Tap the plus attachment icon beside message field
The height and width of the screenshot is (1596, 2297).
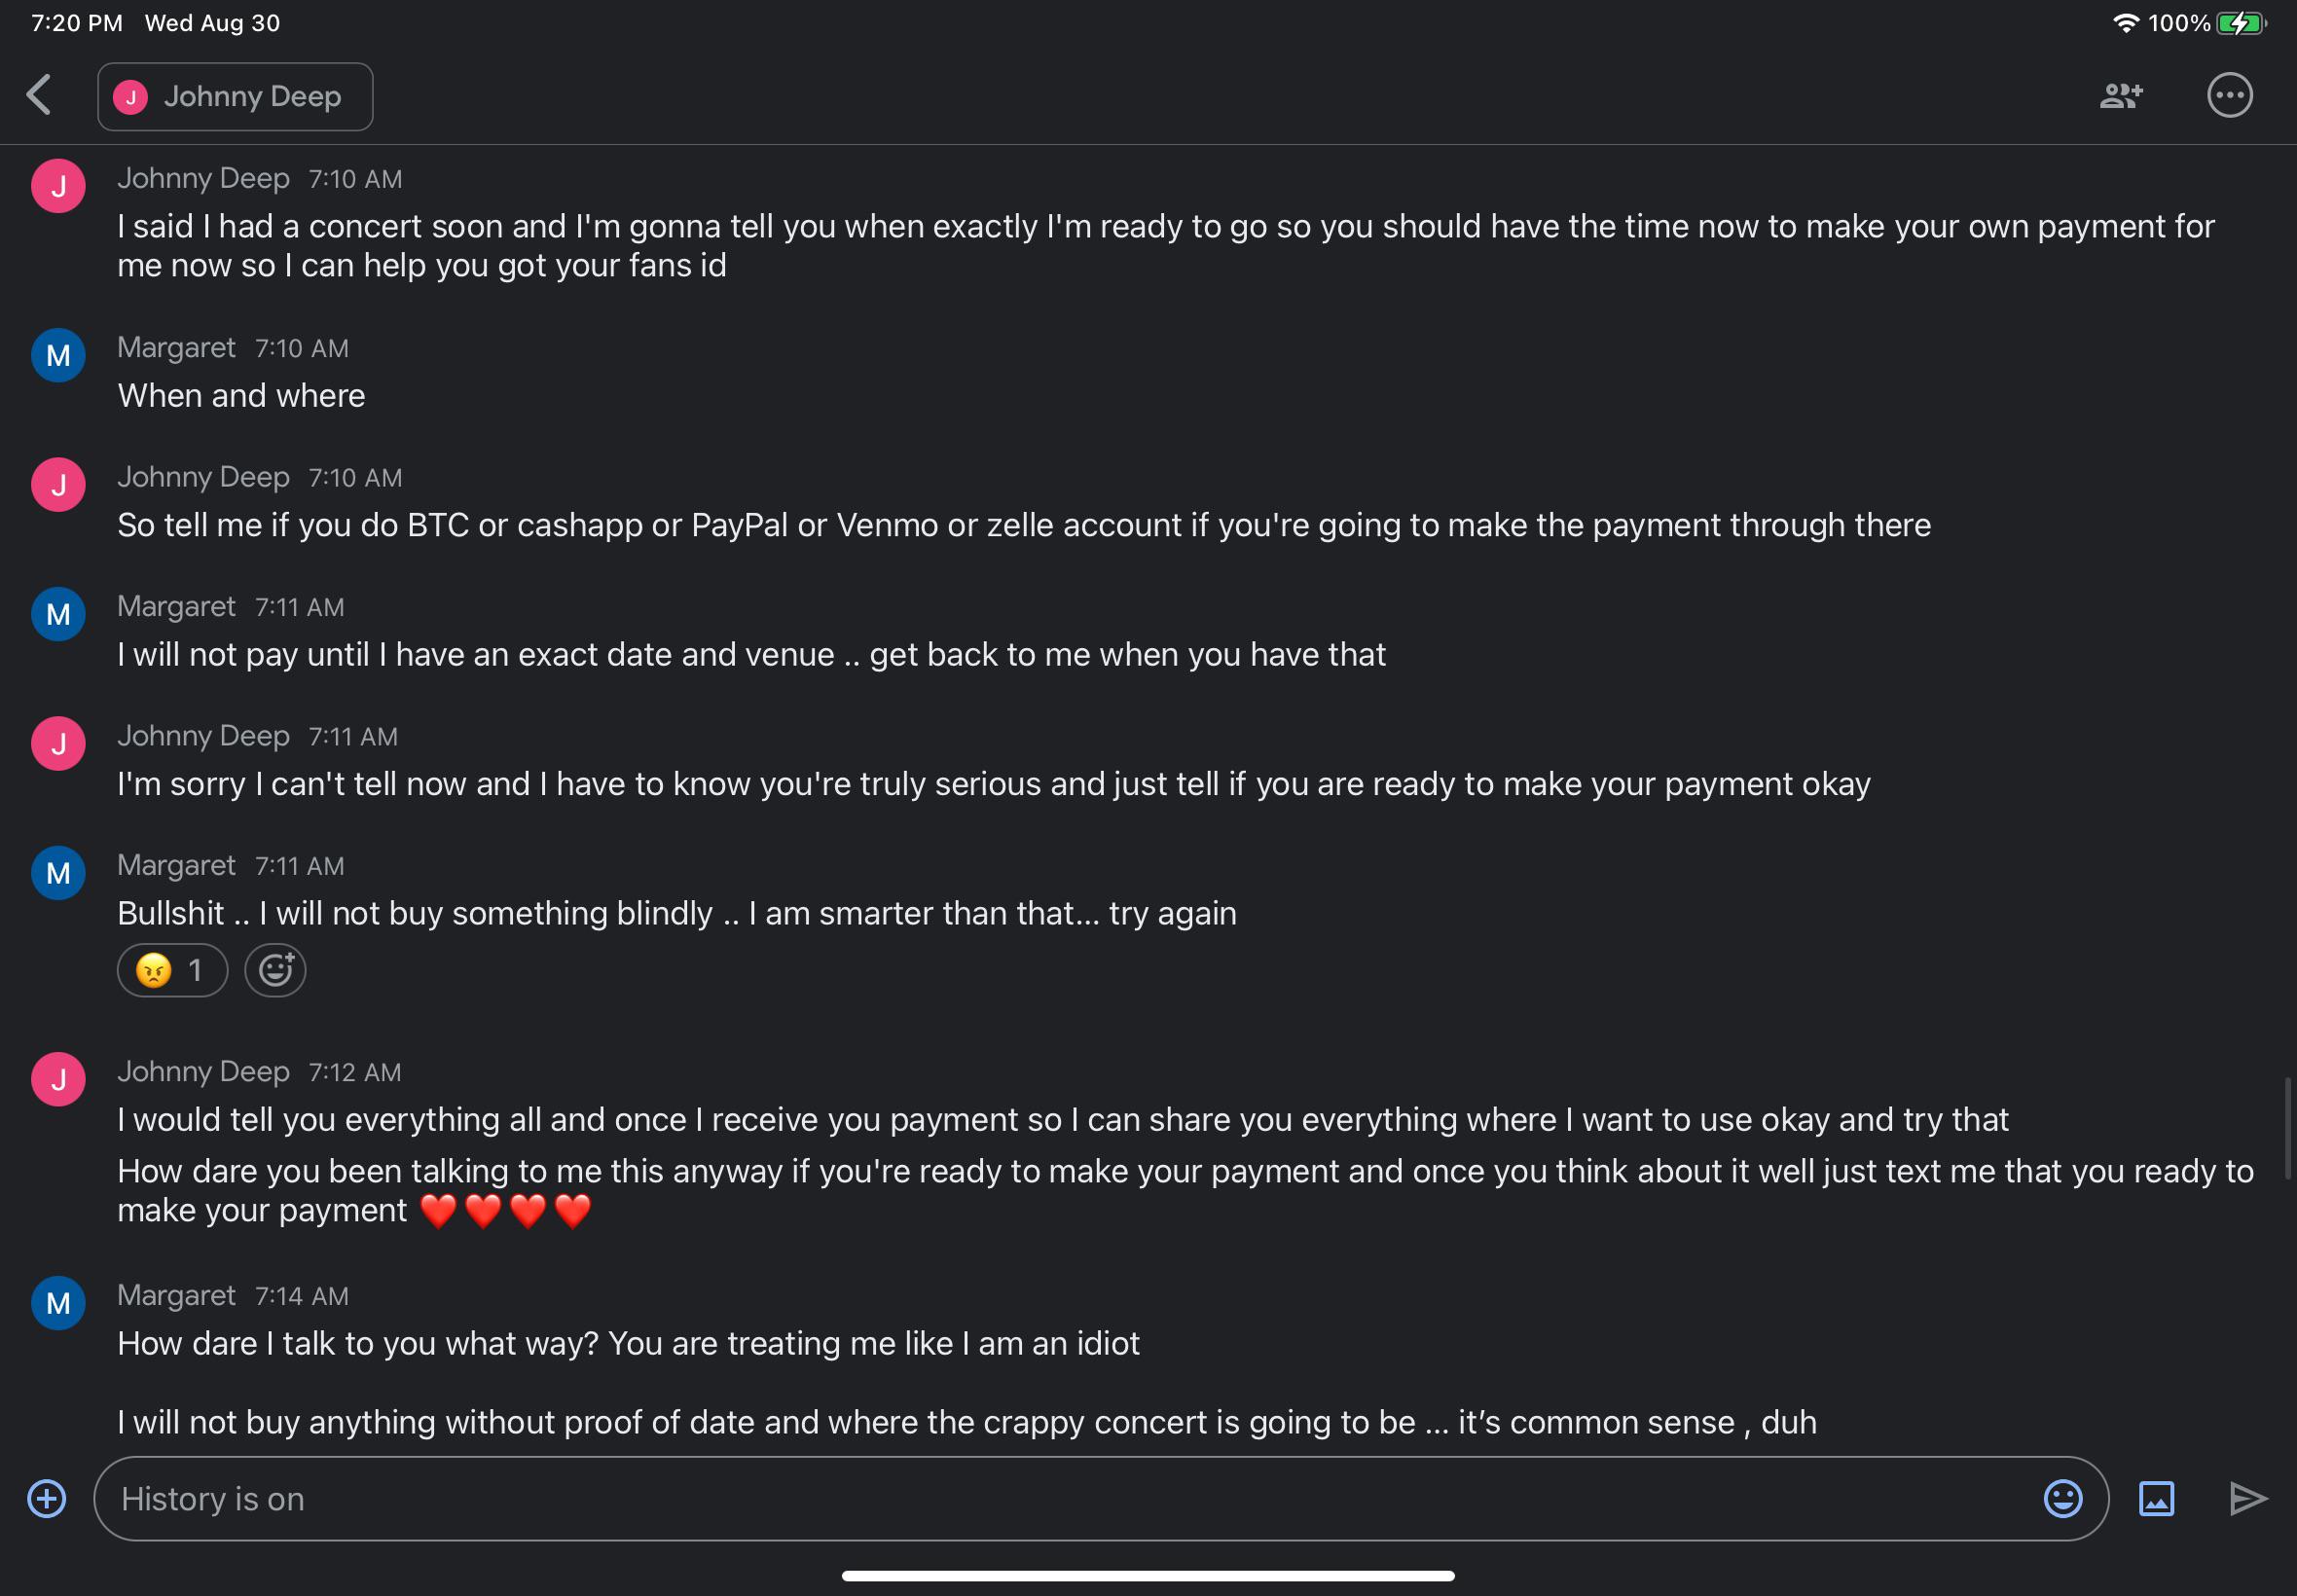point(47,1498)
